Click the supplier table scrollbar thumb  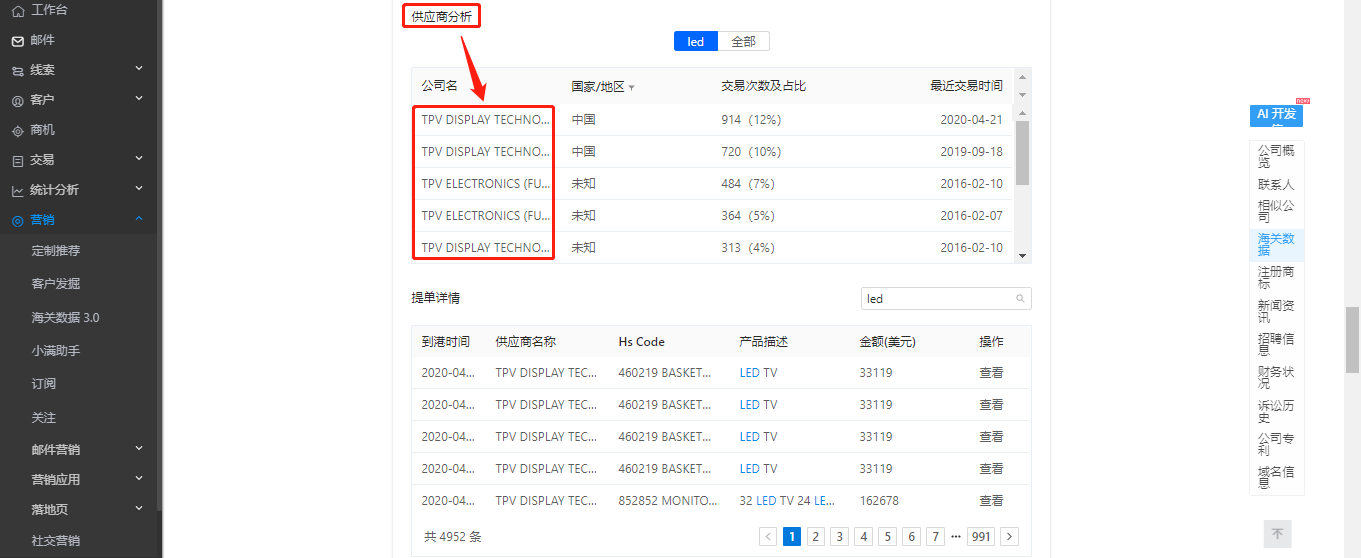1022,153
